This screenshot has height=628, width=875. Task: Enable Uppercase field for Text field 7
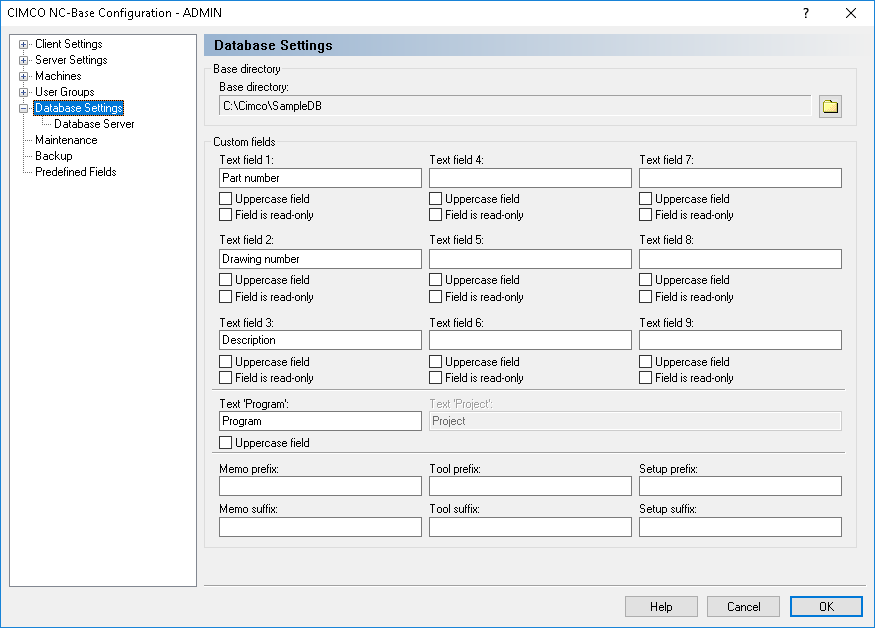(645, 199)
